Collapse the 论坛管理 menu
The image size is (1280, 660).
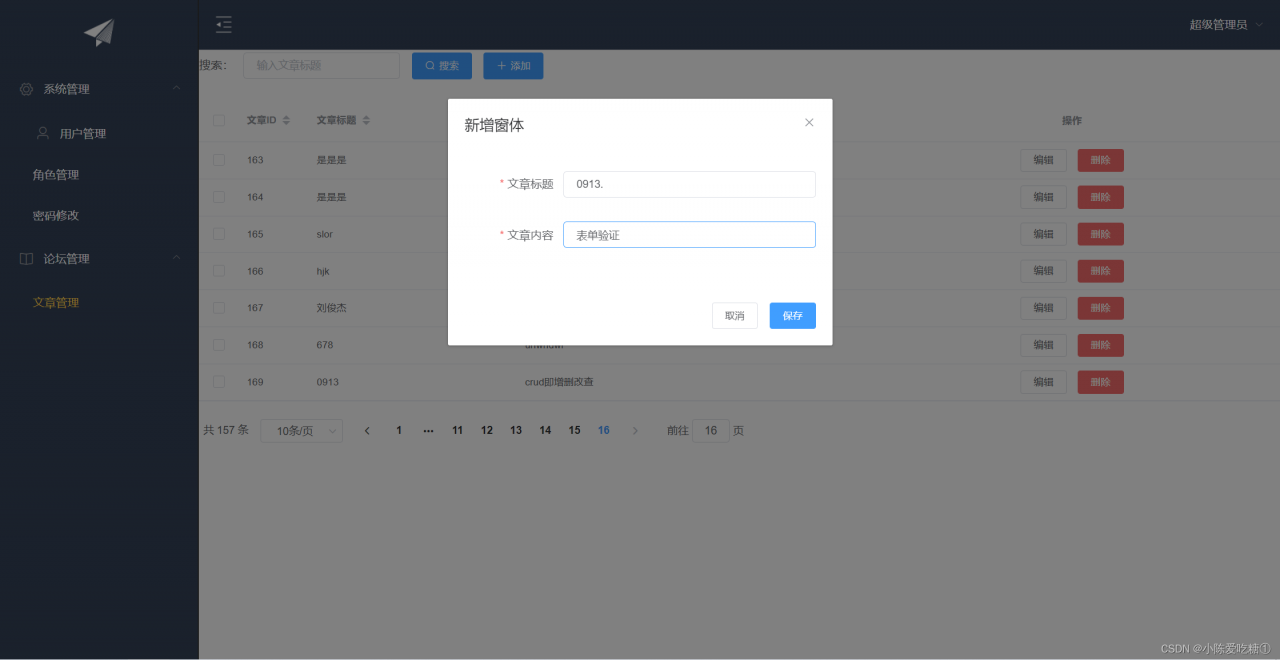pyautogui.click(x=176, y=258)
